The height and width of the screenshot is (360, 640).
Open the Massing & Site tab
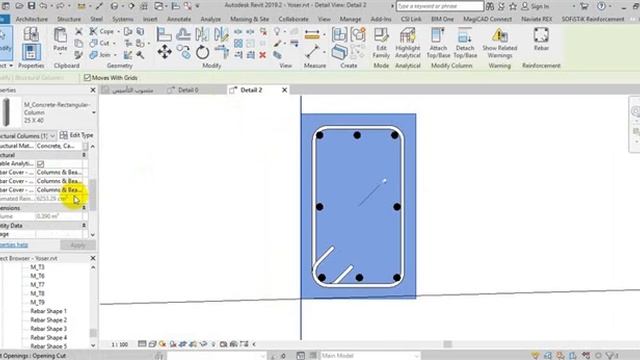tap(249, 19)
